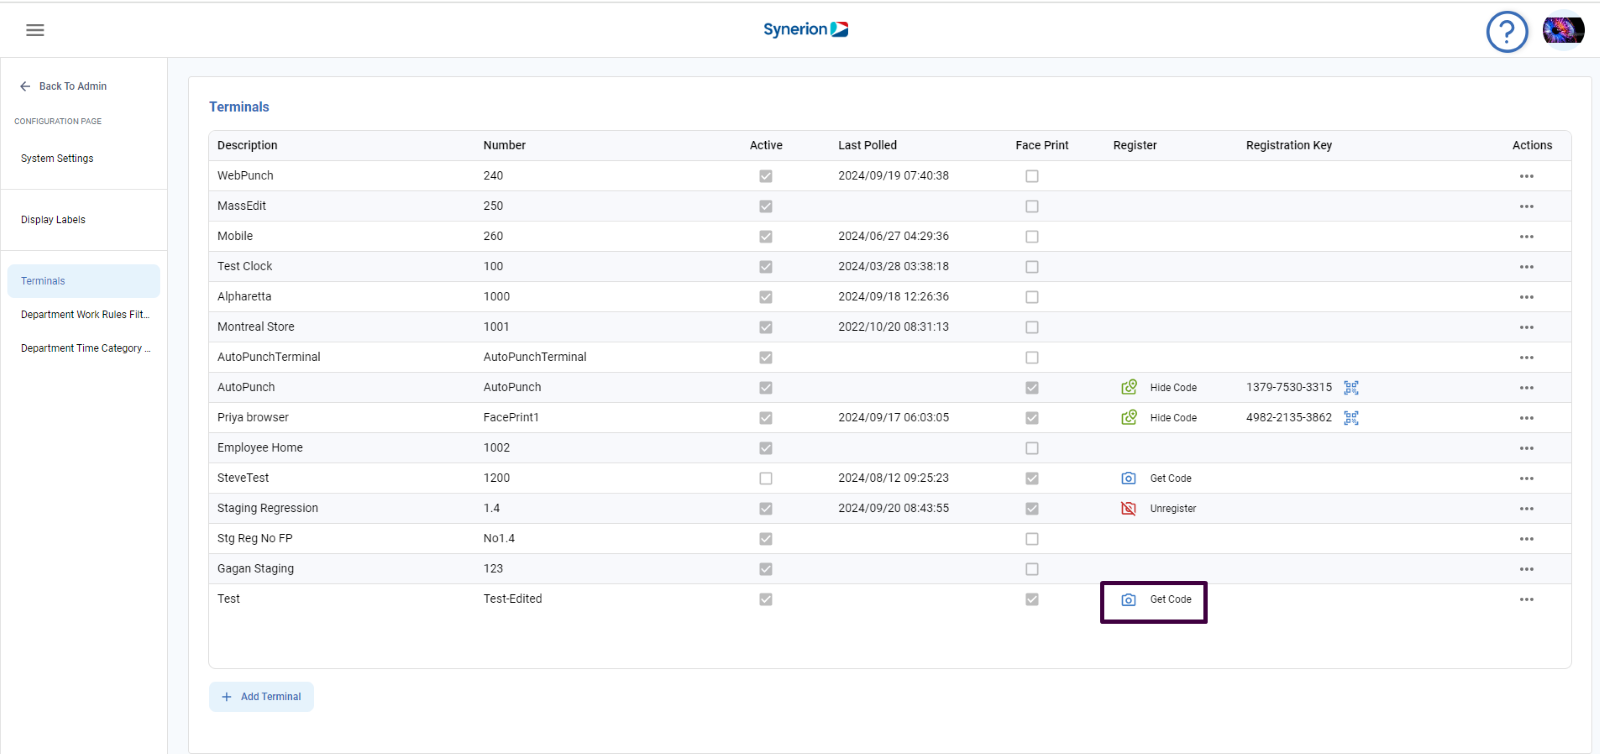Click the Terminals page heading
Screen dimensions: 1600x754
[x=239, y=107]
